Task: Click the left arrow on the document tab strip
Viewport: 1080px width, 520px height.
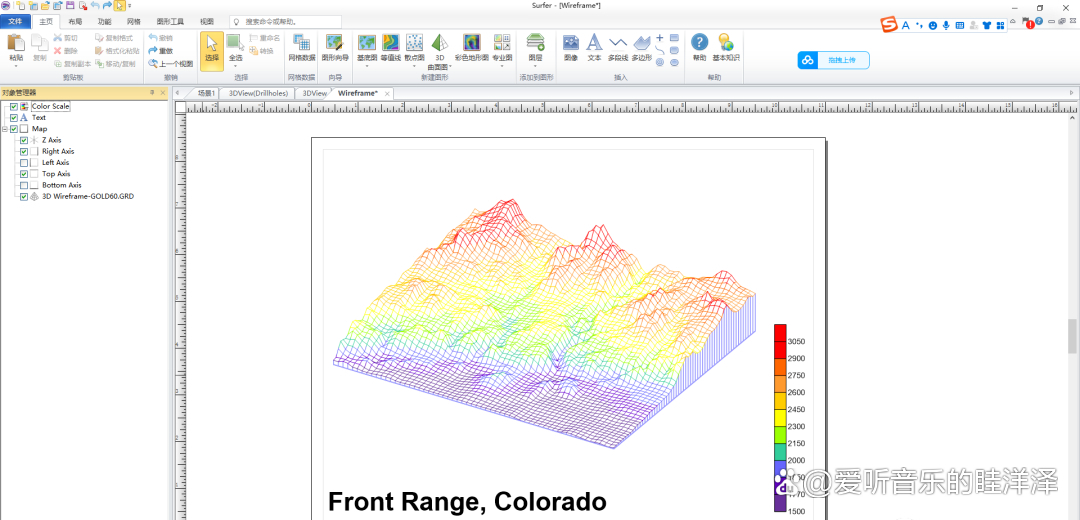Action: pyautogui.click(x=178, y=93)
